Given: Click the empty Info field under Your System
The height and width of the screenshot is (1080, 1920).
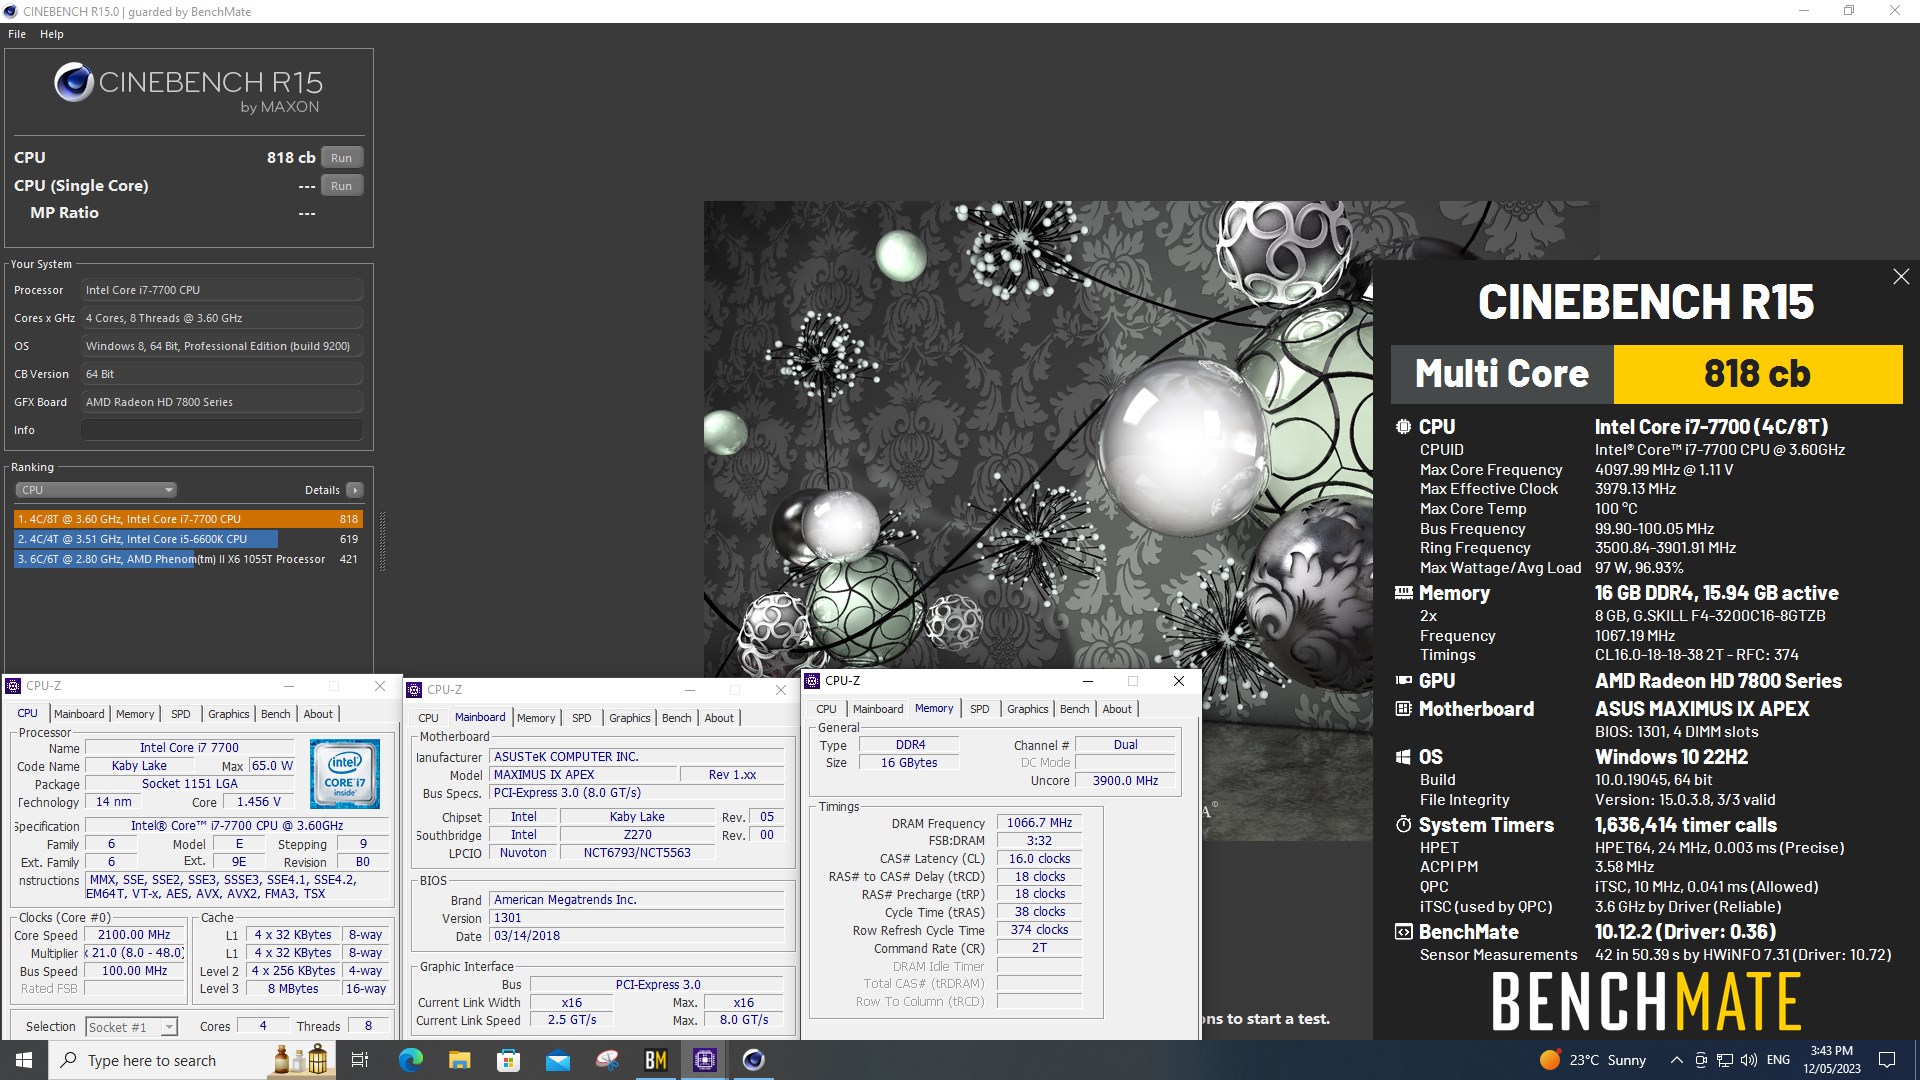Looking at the screenshot, I should click(222, 430).
